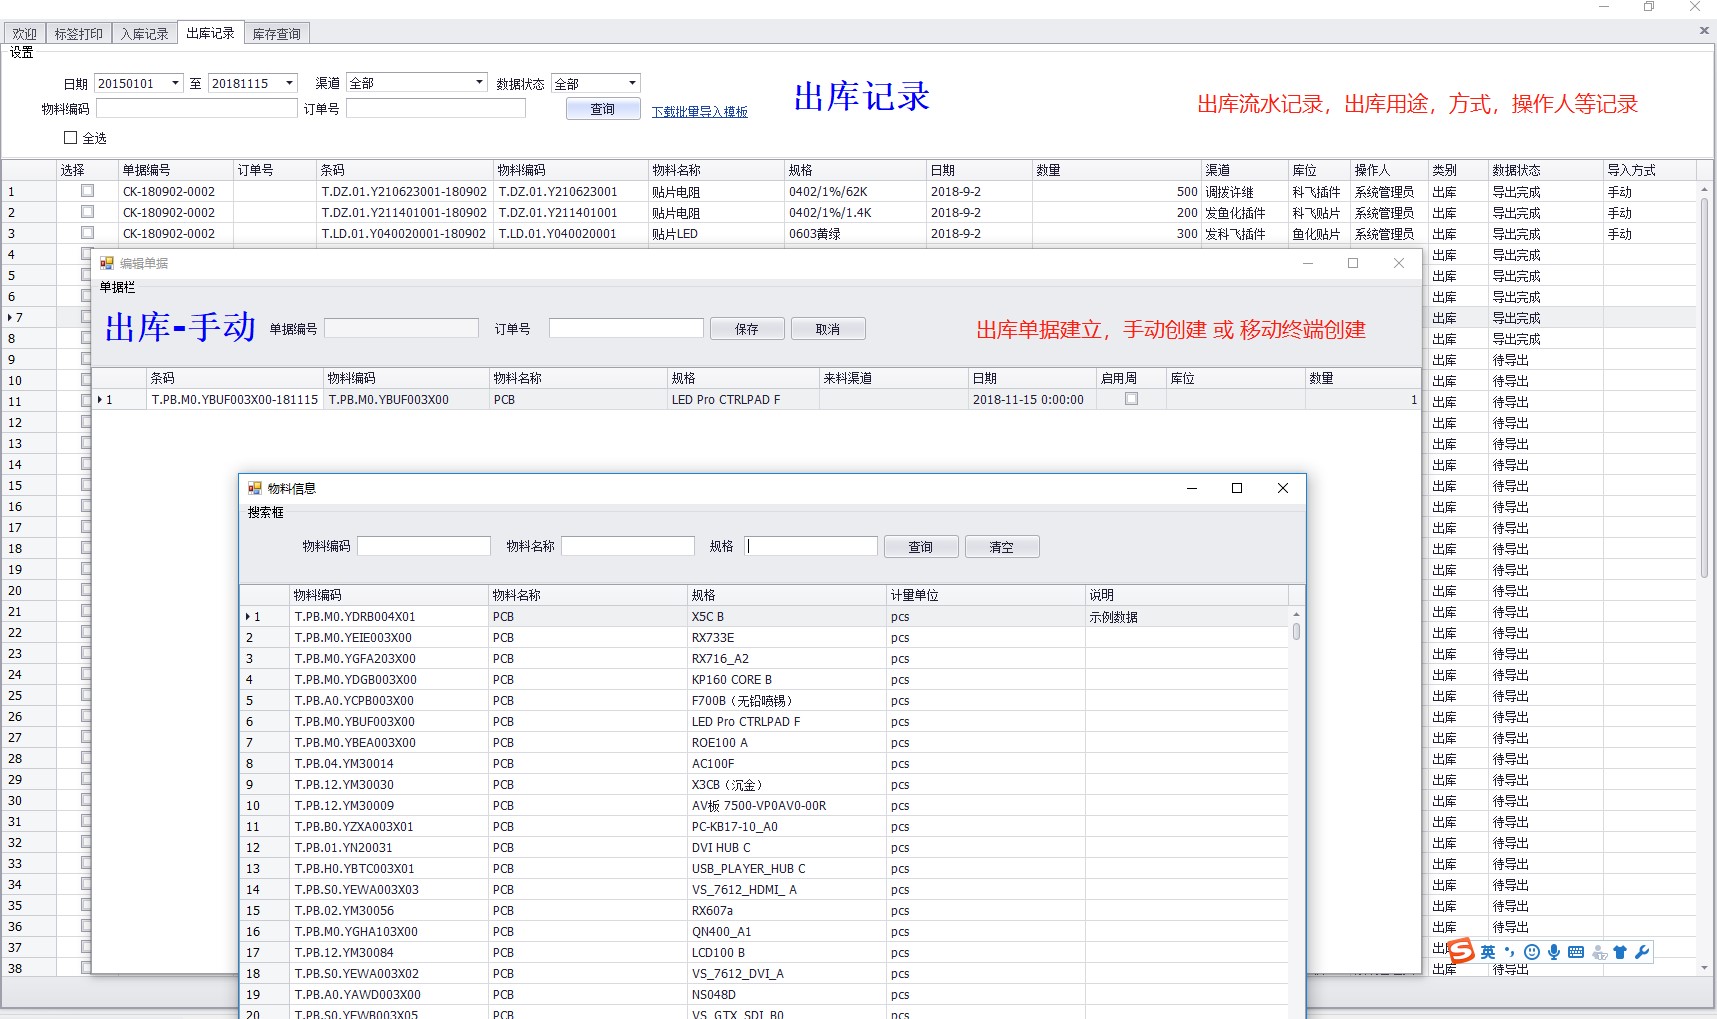Viewport: 1717px width, 1019px height.
Task: Open the 标签打印 tab
Action: click(x=78, y=34)
